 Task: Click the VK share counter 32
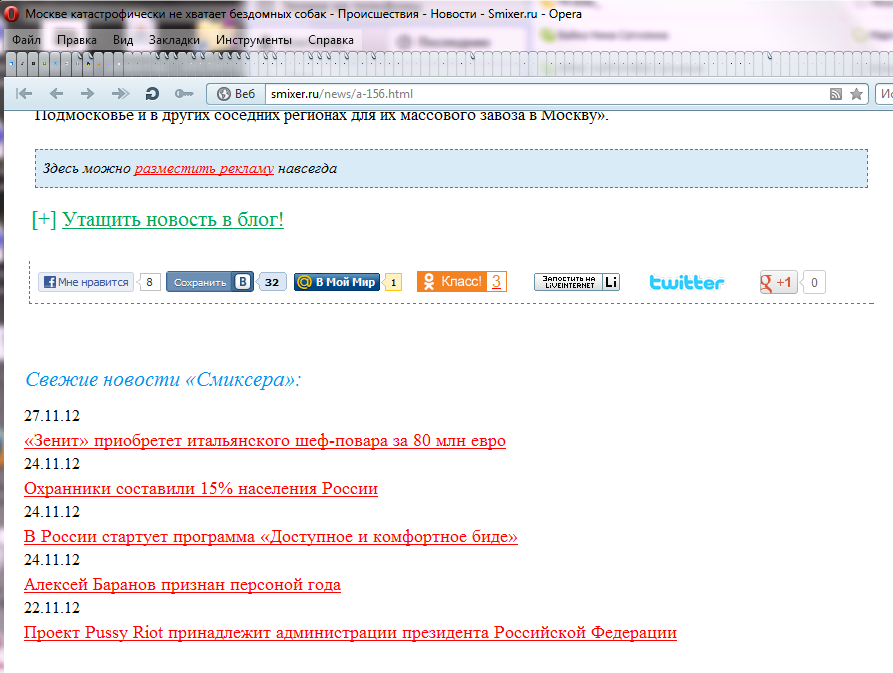[x=272, y=282]
